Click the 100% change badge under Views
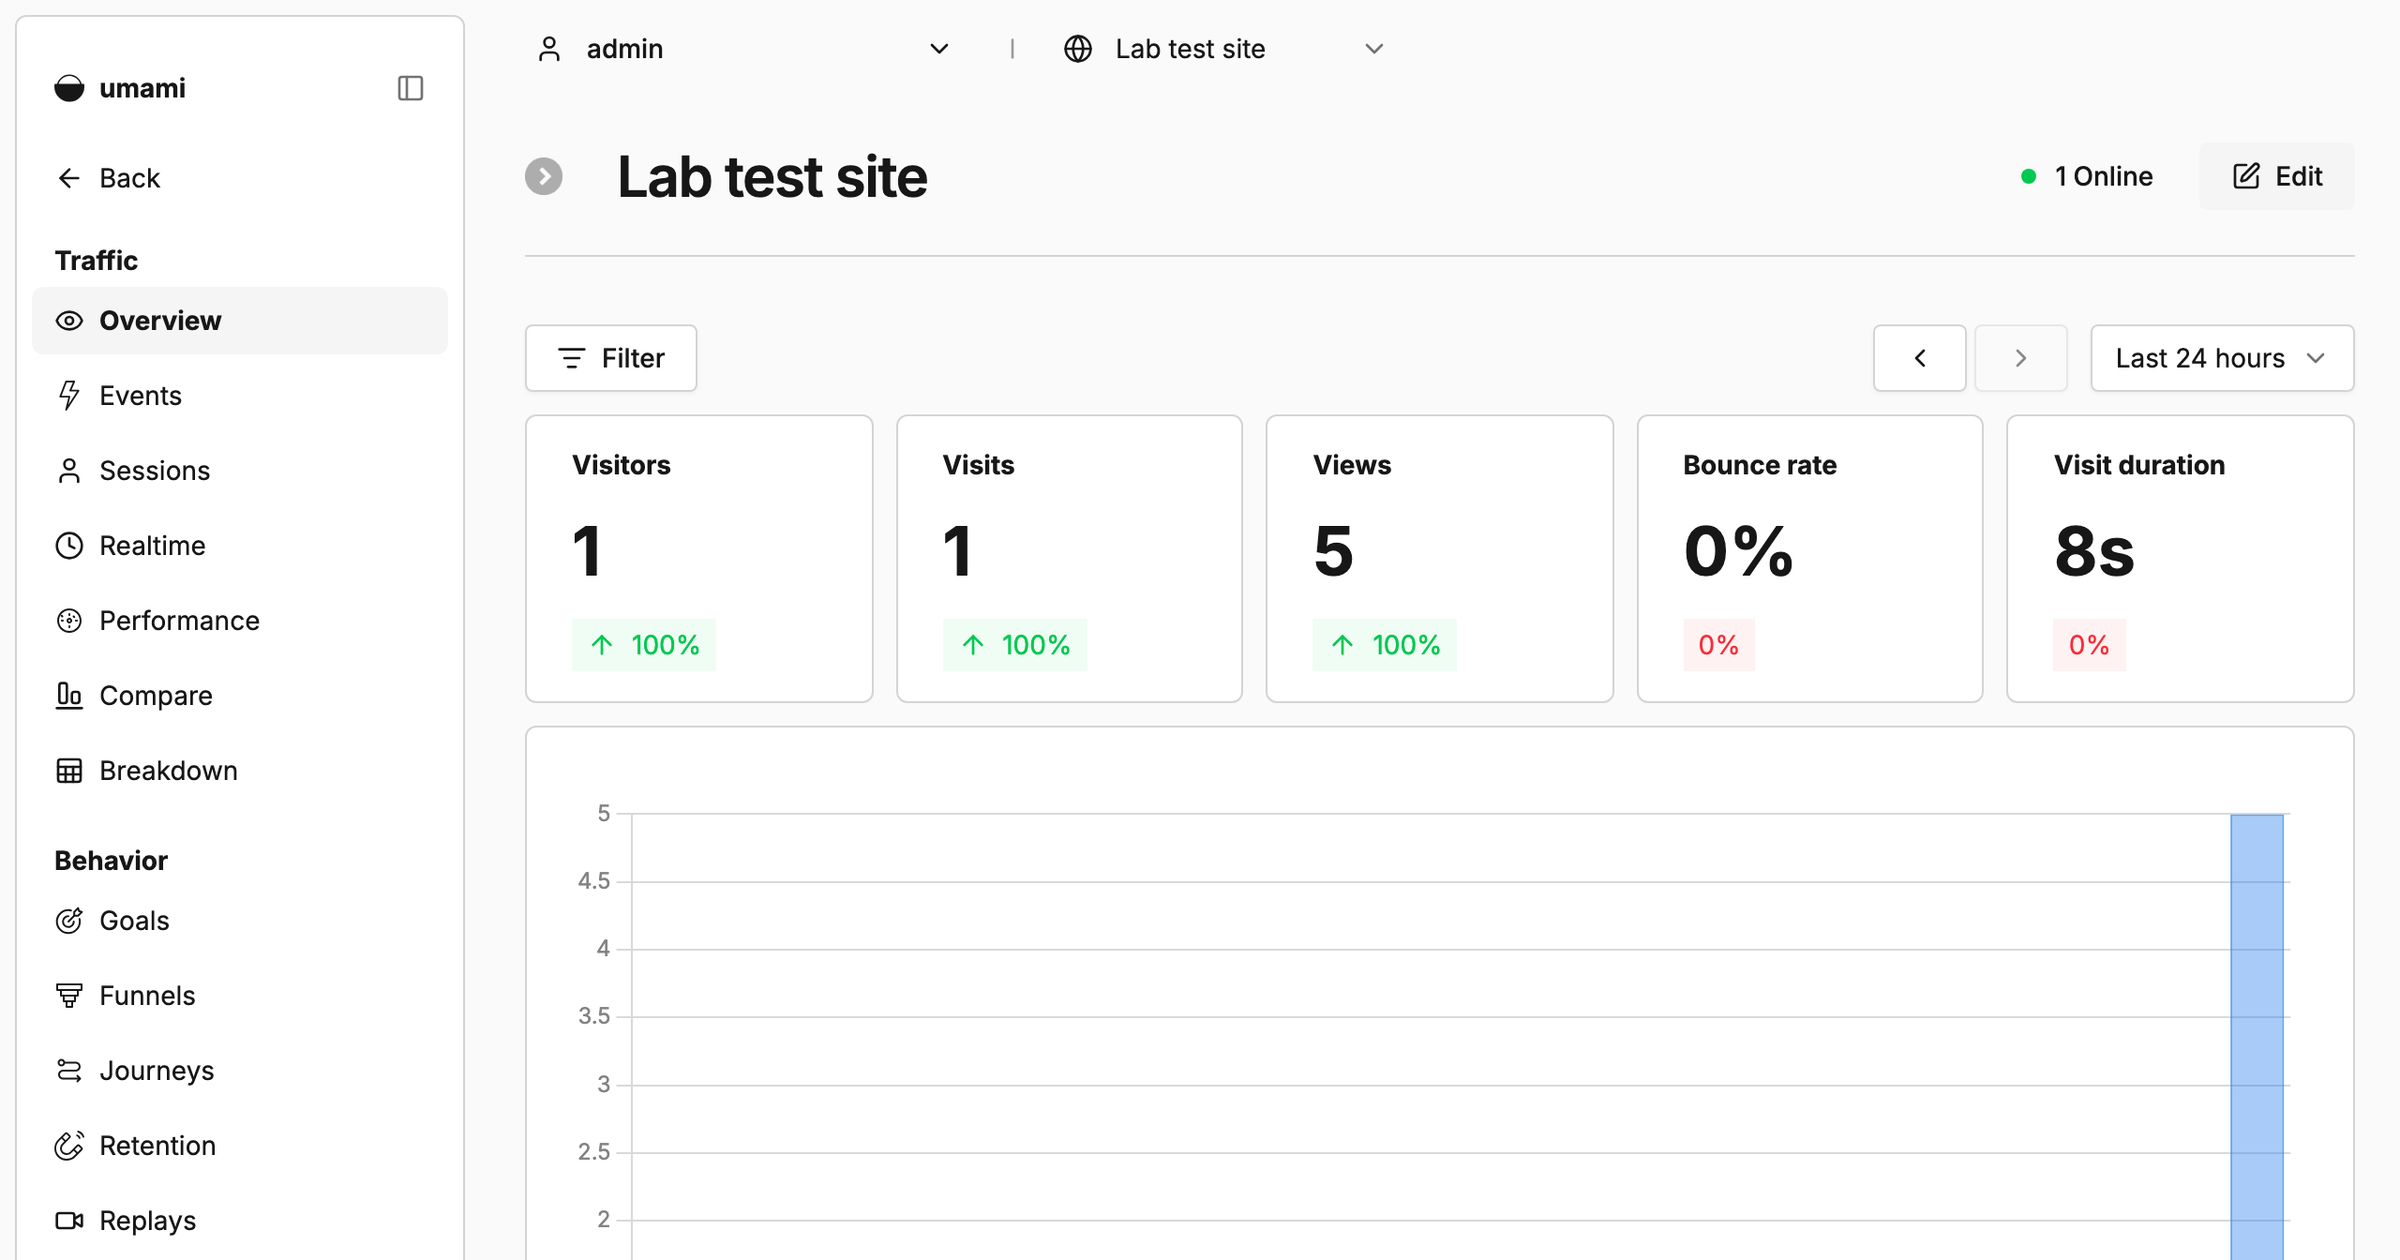Viewport: 2400px width, 1260px height. [x=1384, y=645]
